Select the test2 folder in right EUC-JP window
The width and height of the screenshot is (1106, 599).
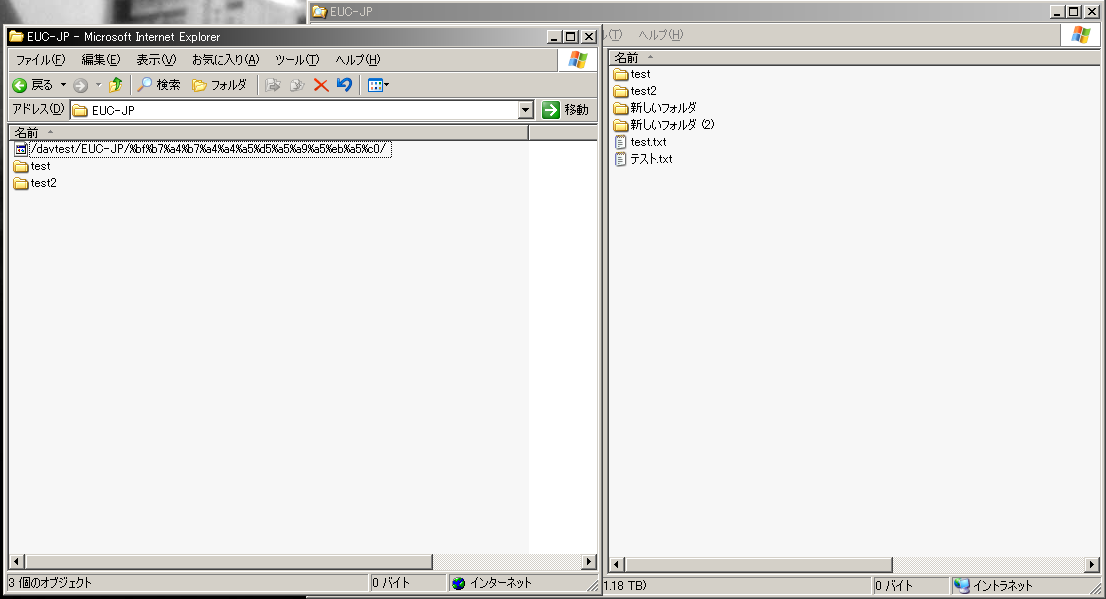pyautogui.click(x=635, y=91)
